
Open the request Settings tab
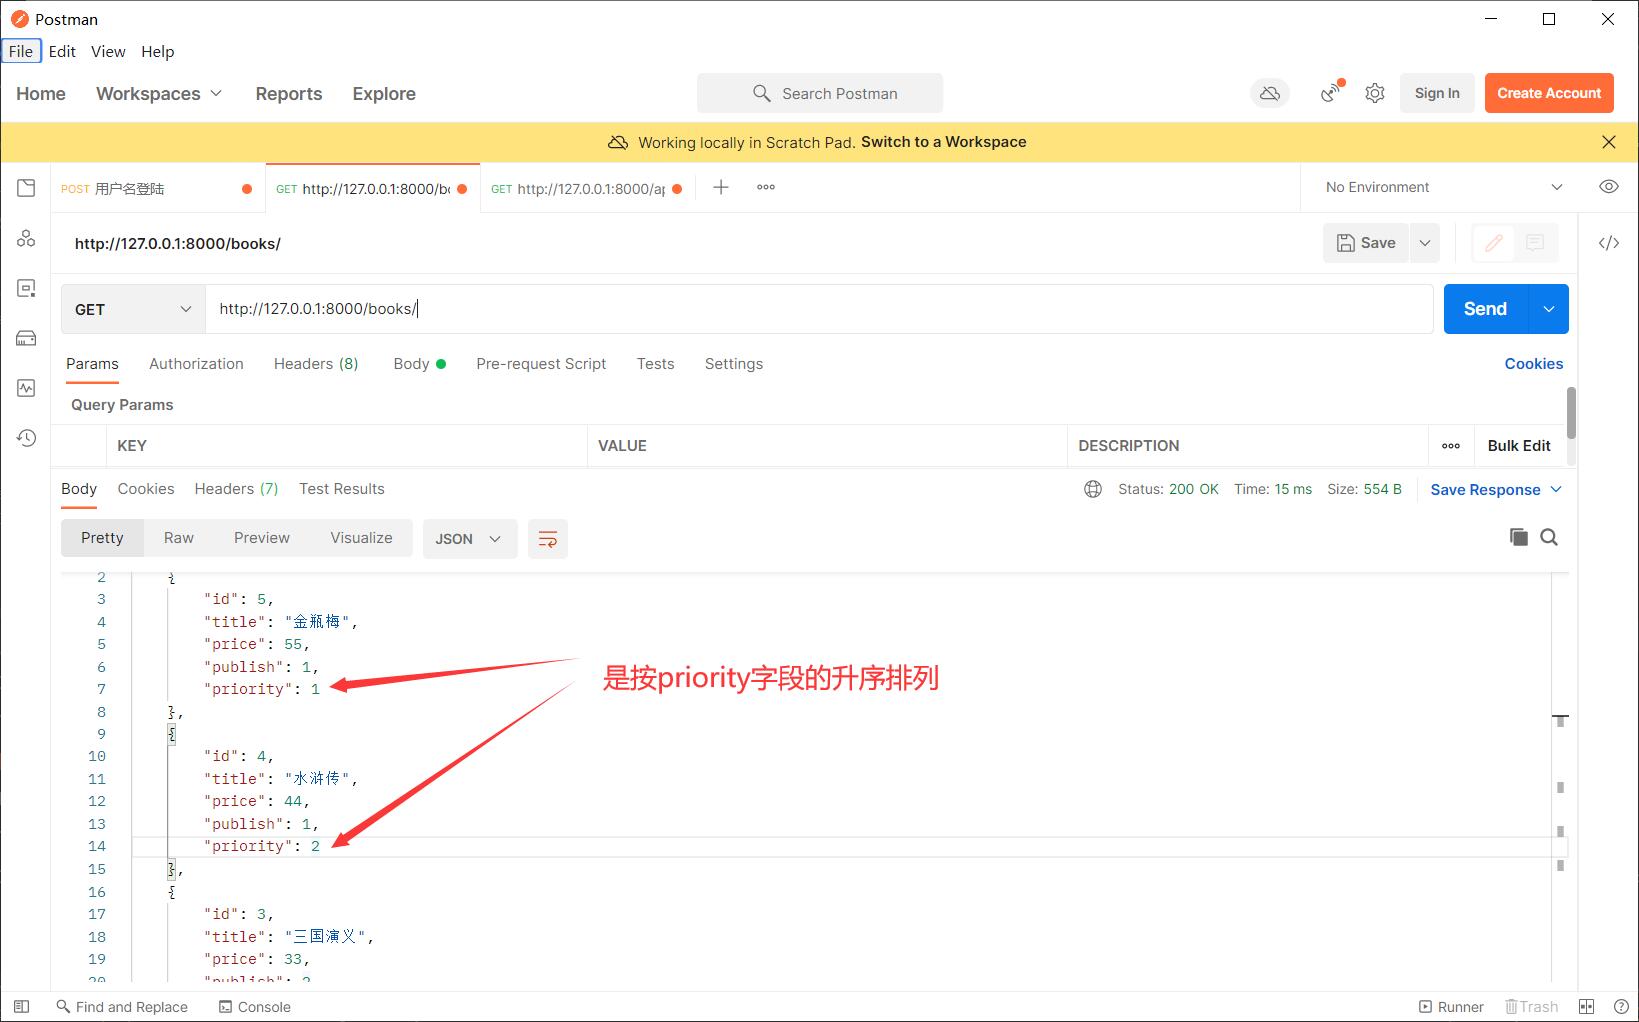tap(733, 364)
